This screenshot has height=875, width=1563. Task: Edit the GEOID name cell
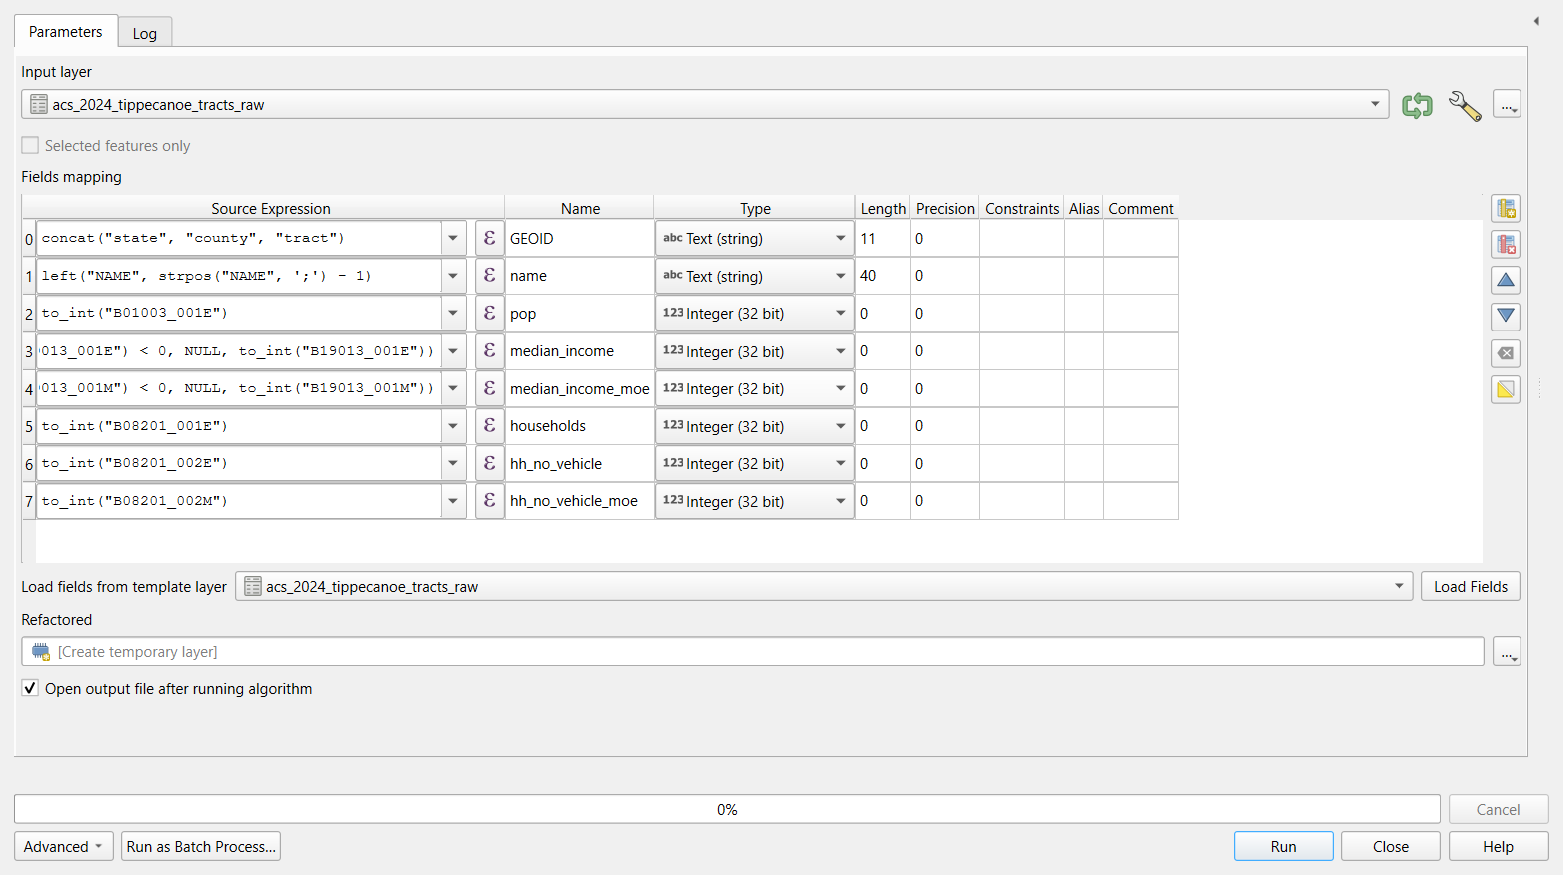[x=580, y=238]
